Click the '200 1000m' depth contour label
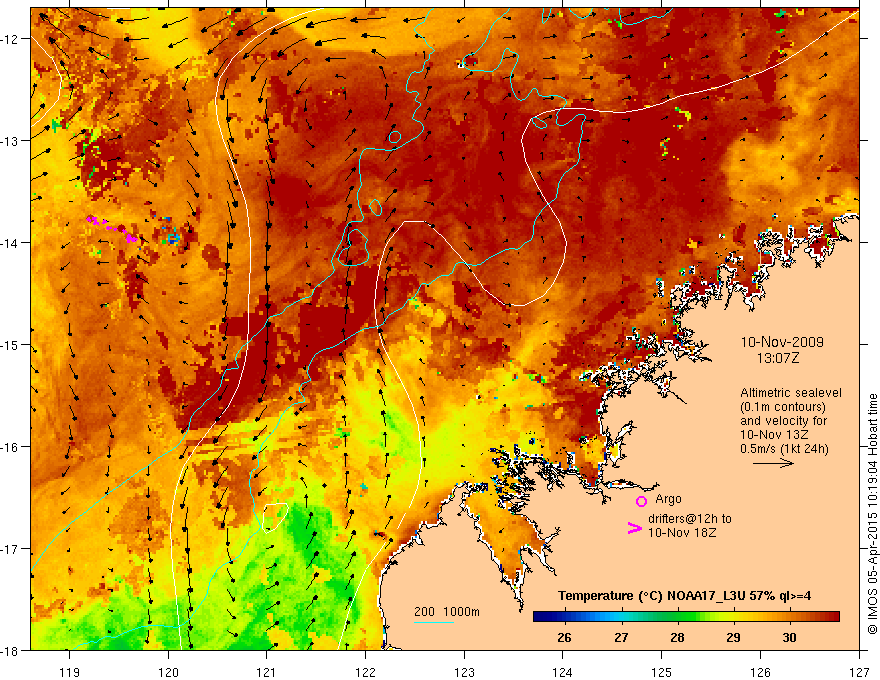This screenshot has width=880, height=680. pos(447,612)
